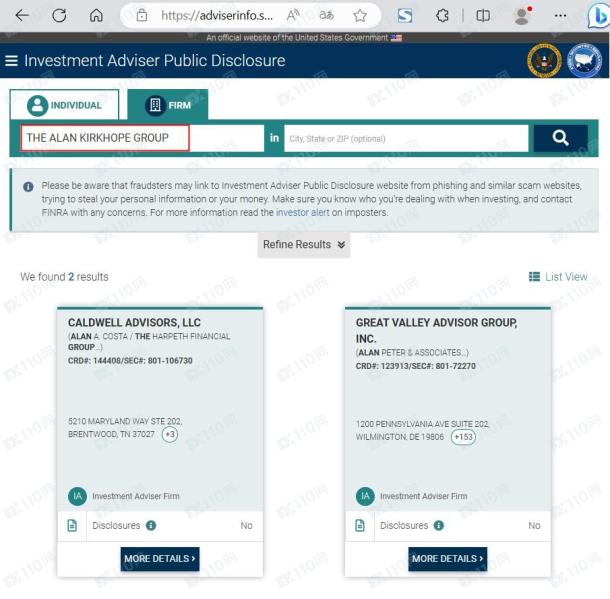Open browser settings and more menu

coord(560,16)
